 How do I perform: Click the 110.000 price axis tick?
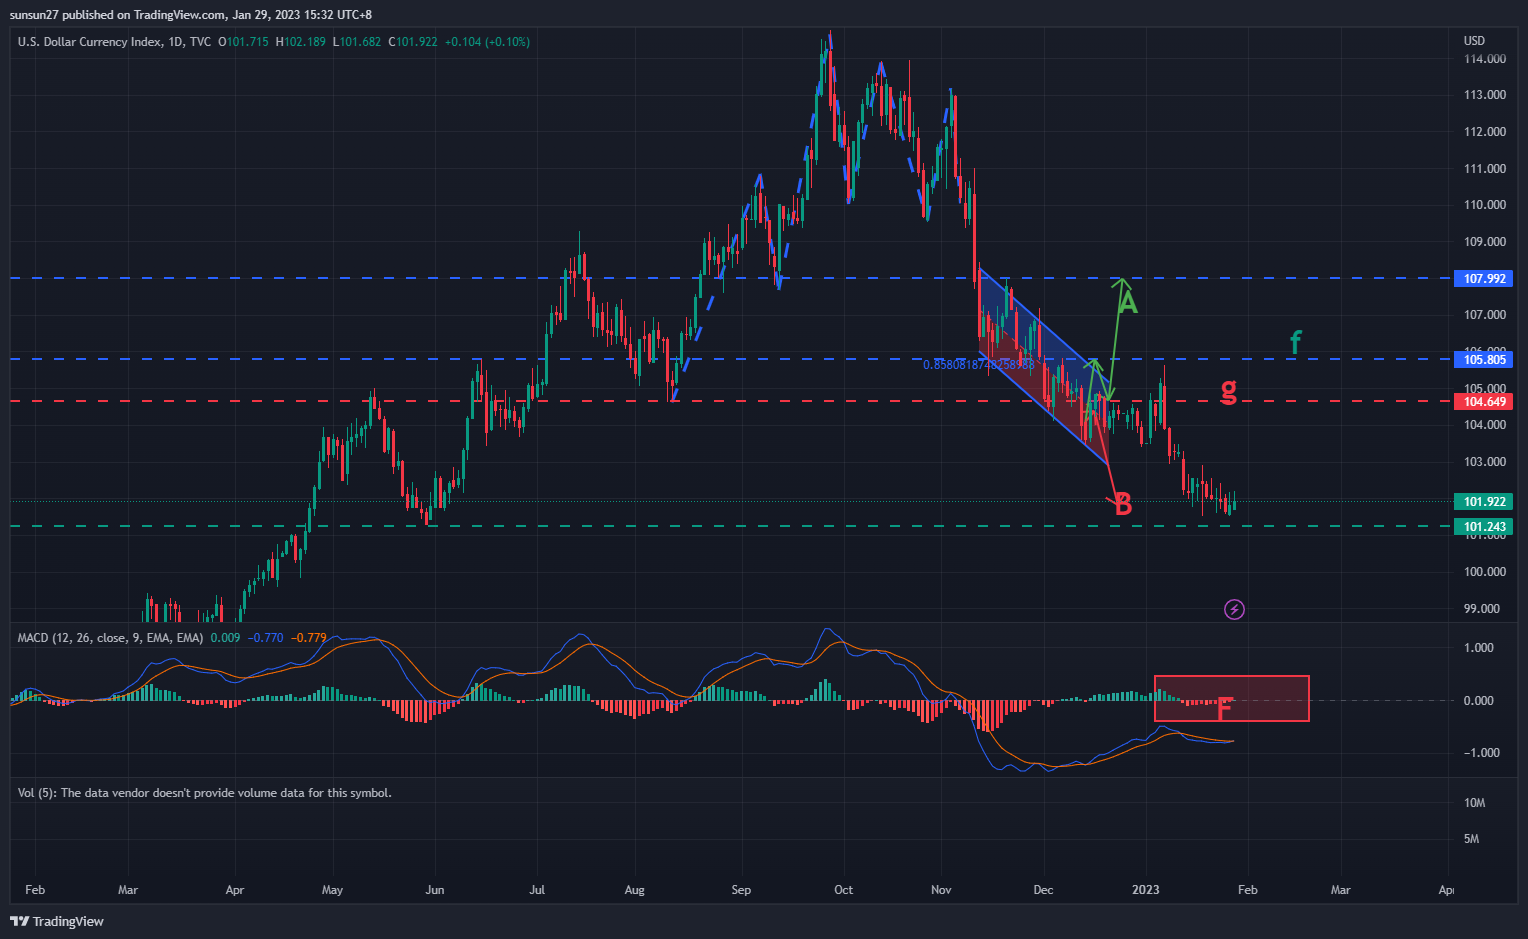(1485, 205)
